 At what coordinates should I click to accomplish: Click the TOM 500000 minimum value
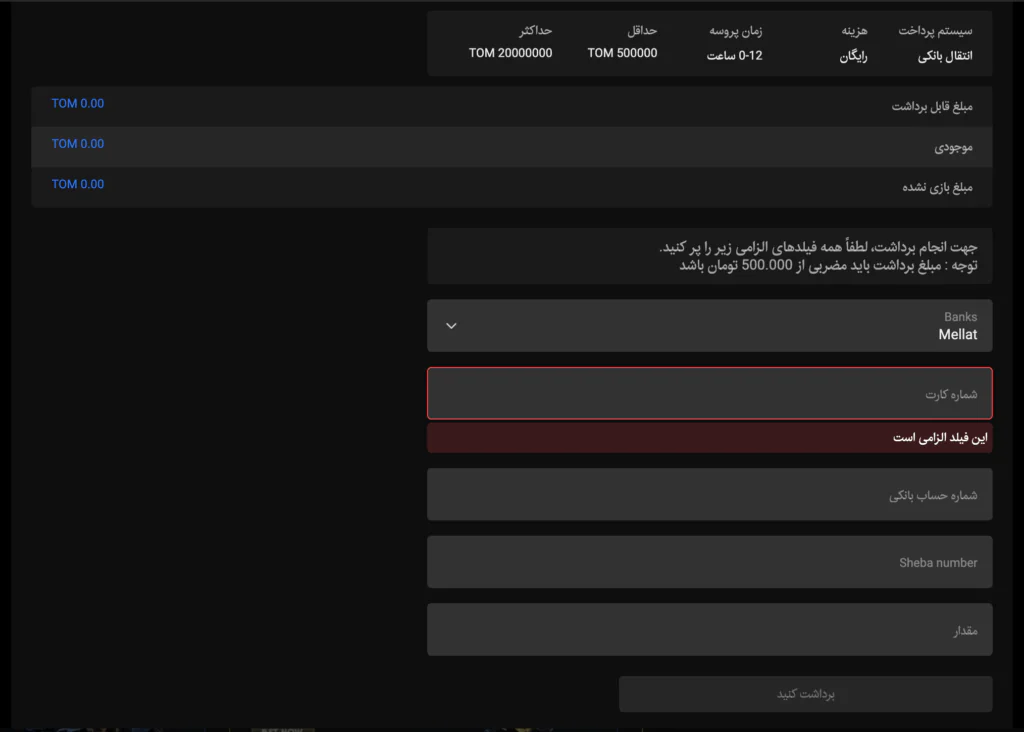[622, 53]
